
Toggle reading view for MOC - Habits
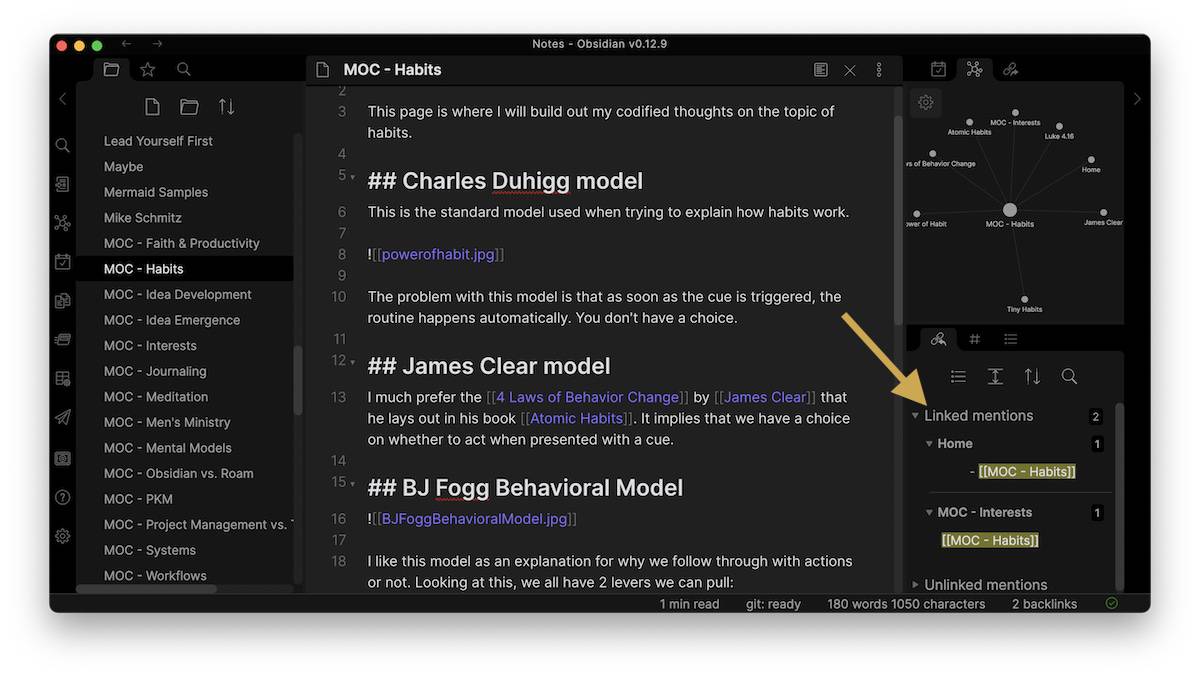(x=821, y=70)
